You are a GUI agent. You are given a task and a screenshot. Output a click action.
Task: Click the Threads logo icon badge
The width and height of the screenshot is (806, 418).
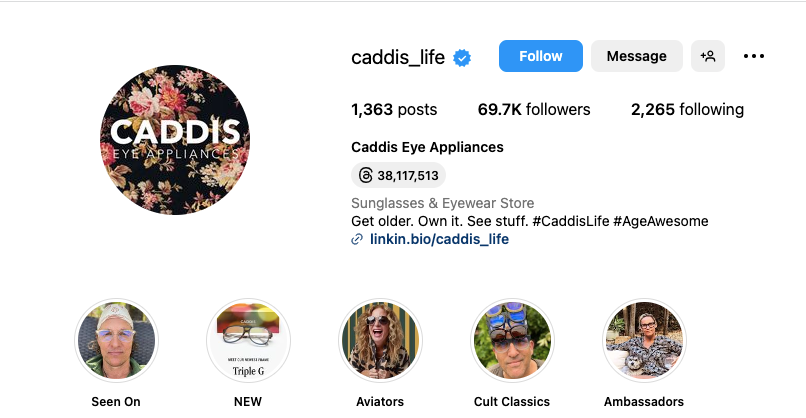coord(365,175)
